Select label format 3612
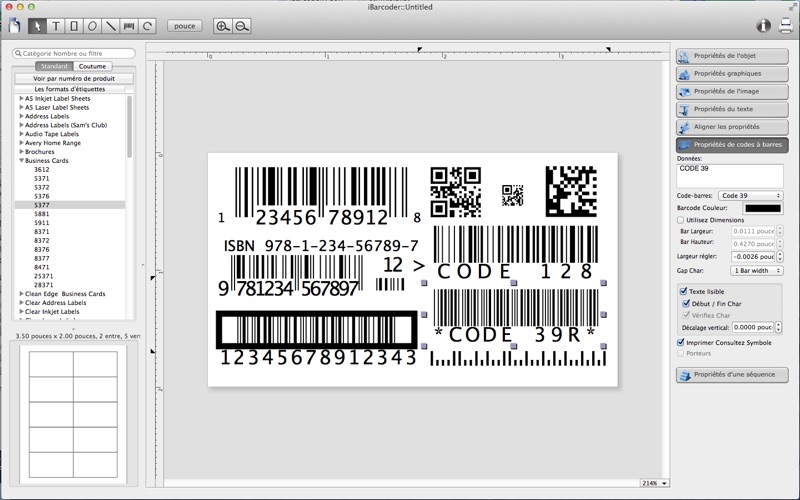Viewport: 800px width, 500px height. (42, 169)
